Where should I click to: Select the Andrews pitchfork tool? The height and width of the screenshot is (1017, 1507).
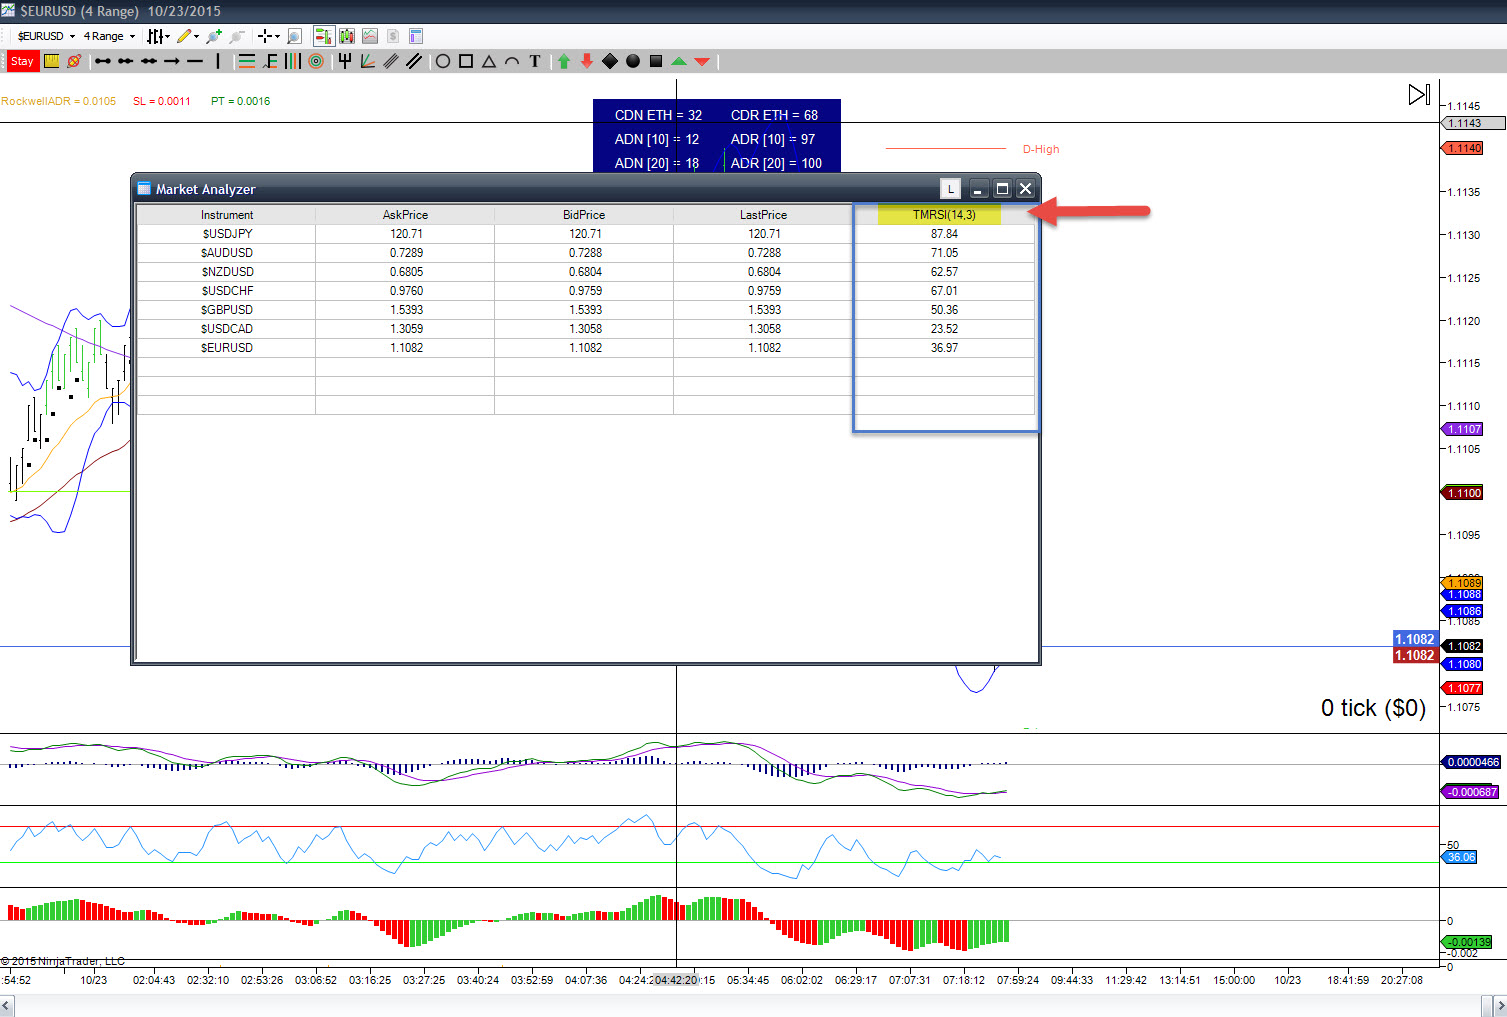(345, 61)
